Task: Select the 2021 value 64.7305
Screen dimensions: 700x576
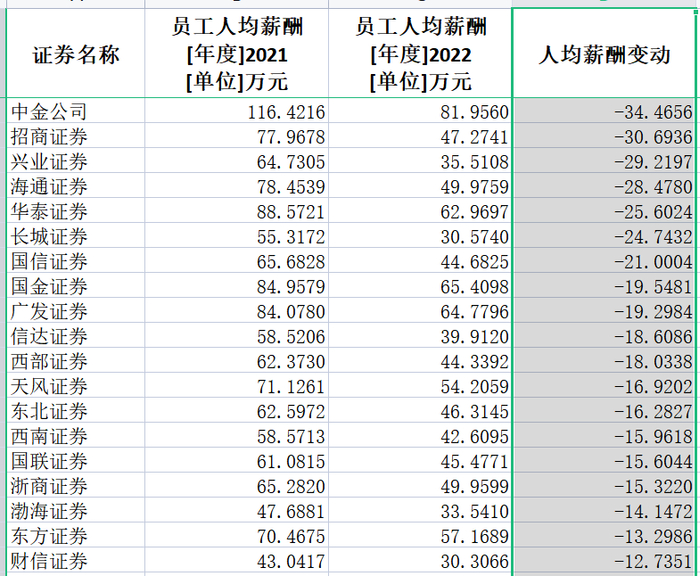Action: (237, 160)
